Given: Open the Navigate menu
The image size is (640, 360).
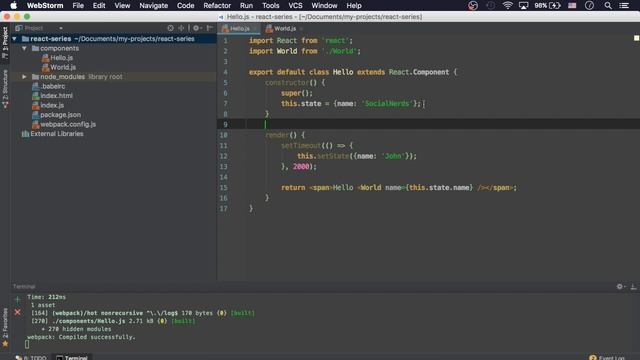Looking at the screenshot, I should [x=153, y=6].
